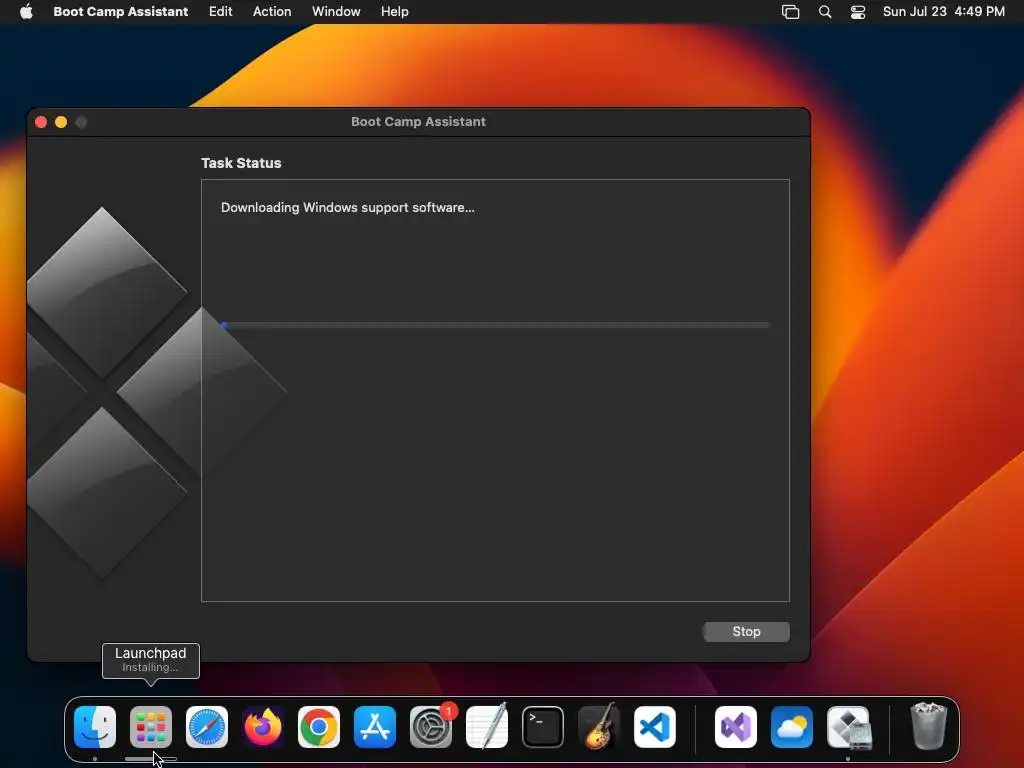Click the Boot Camp Assistant Dock icon
Image resolution: width=1024 pixels, height=768 pixels.
tap(848, 727)
